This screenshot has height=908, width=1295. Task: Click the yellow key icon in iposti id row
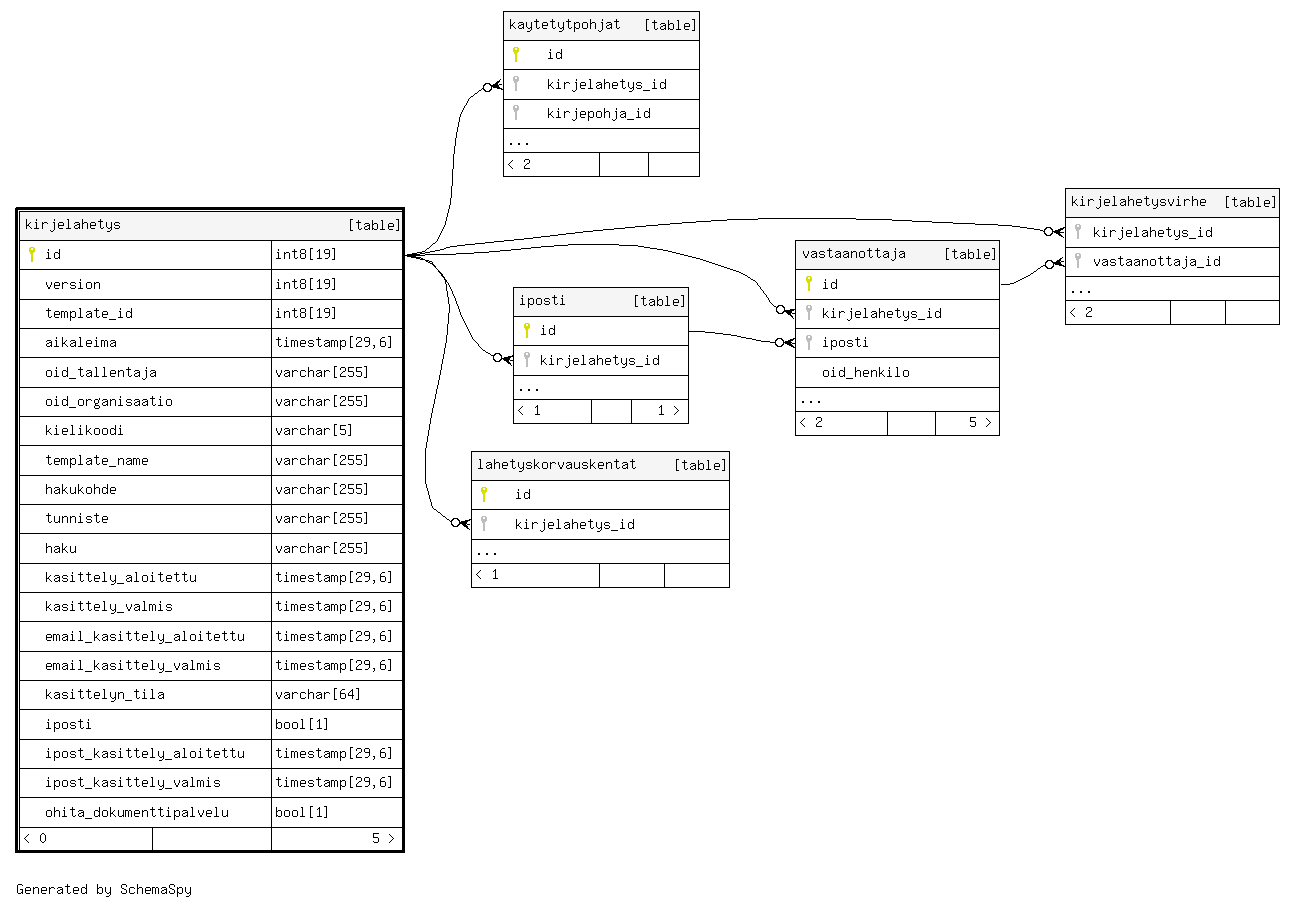[527, 330]
